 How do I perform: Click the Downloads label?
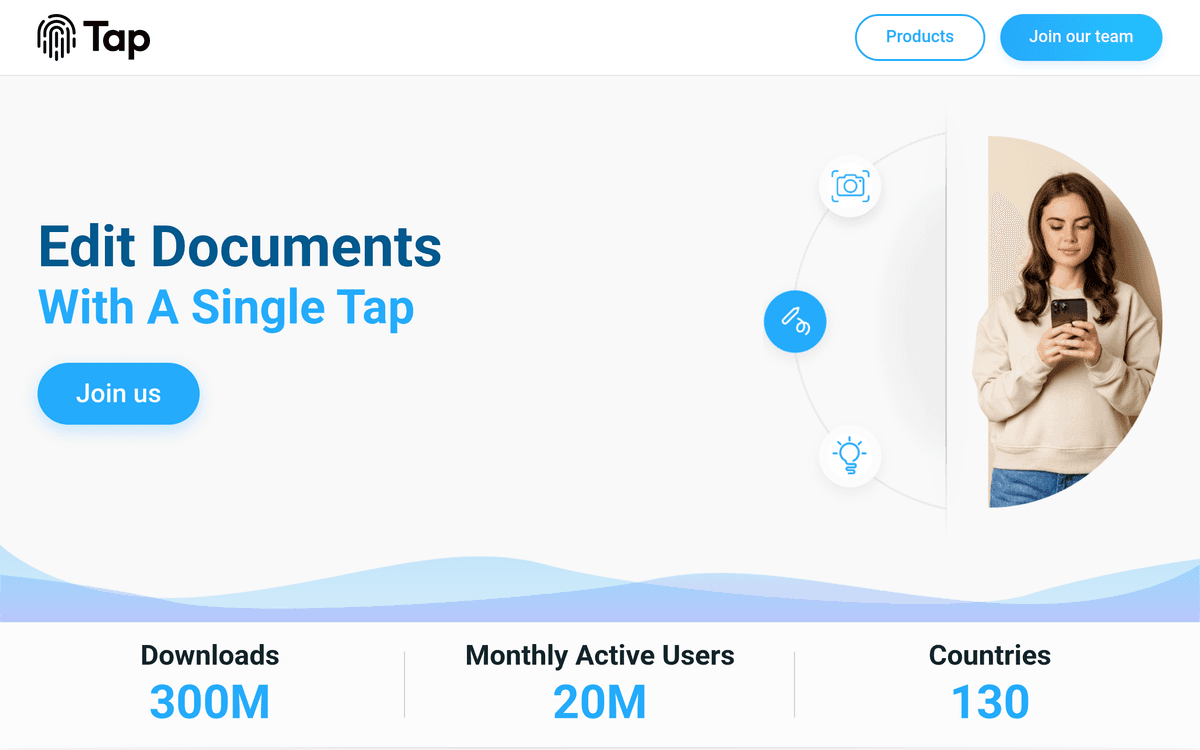pos(210,655)
